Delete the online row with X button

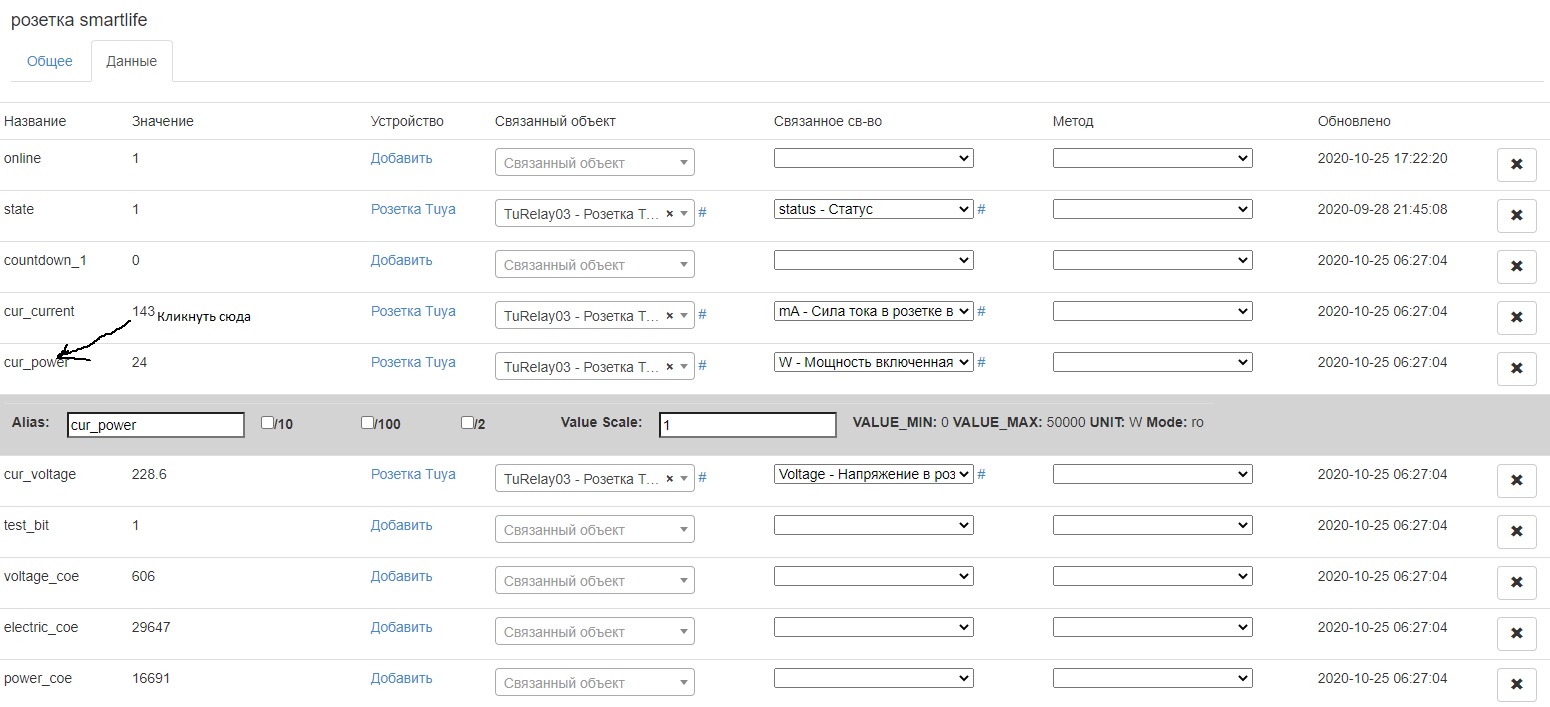click(x=1516, y=165)
